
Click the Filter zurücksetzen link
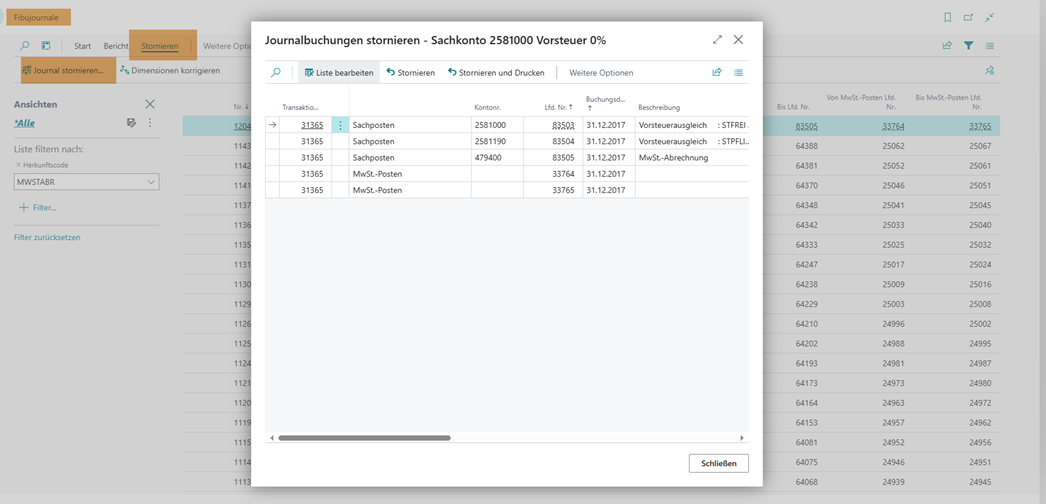point(47,237)
